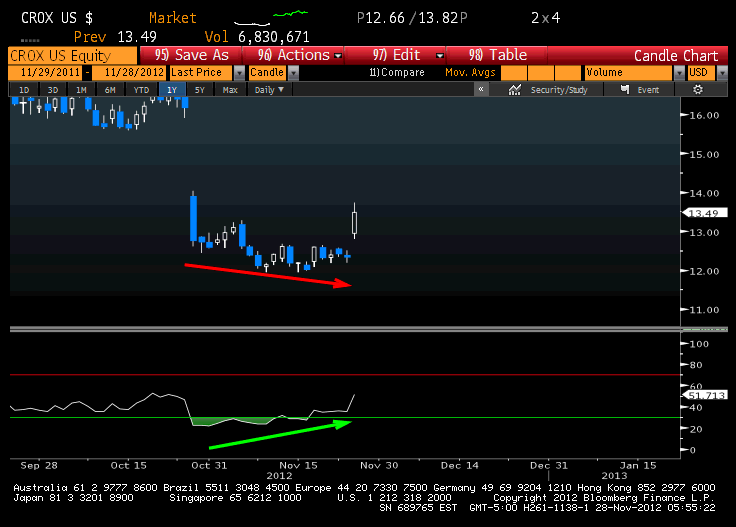The width and height of the screenshot is (736, 527).
Task: Click the 11) Compare option
Action: [397, 72]
